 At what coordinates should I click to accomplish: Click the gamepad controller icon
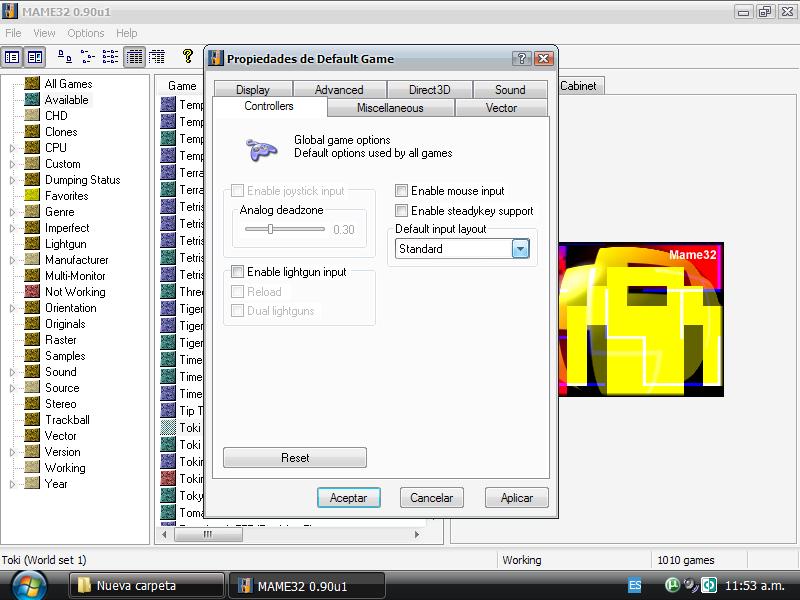pyautogui.click(x=261, y=149)
